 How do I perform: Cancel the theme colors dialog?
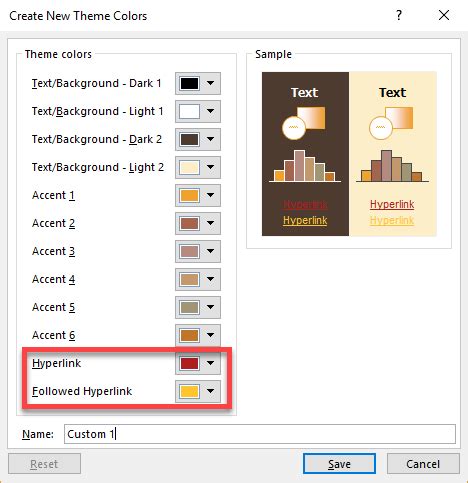click(x=423, y=464)
